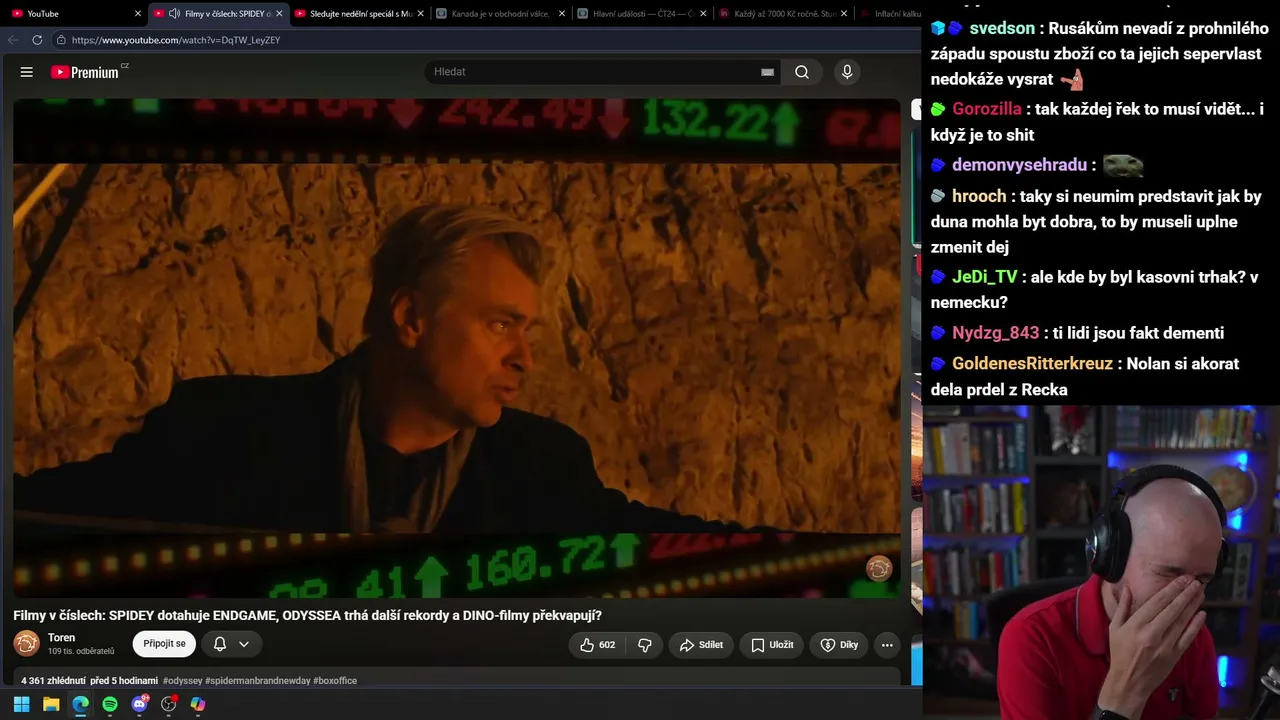This screenshot has width=1280, height=720.
Task: Click the search magnifier button
Action: pos(802,72)
